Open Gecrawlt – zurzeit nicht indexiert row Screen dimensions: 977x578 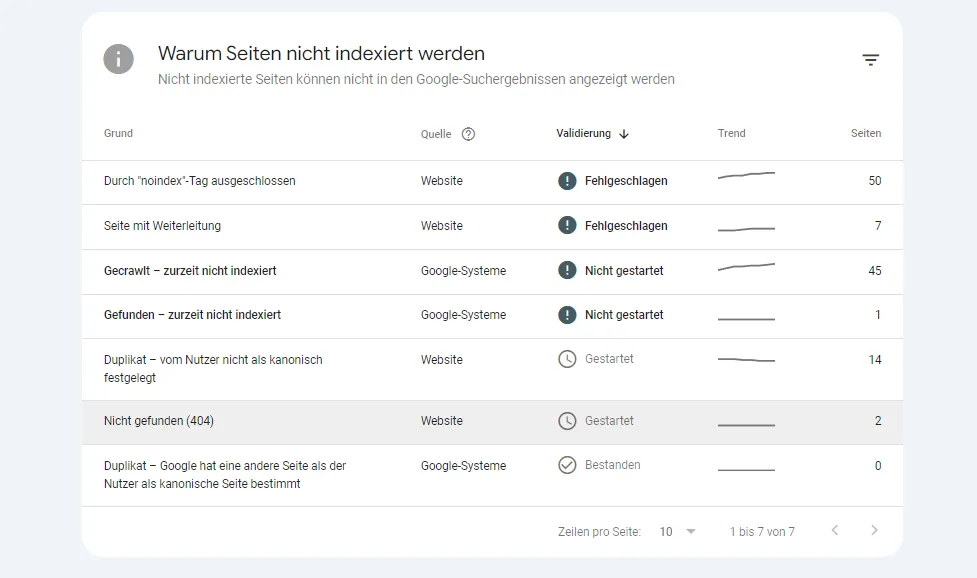[492, 272]
